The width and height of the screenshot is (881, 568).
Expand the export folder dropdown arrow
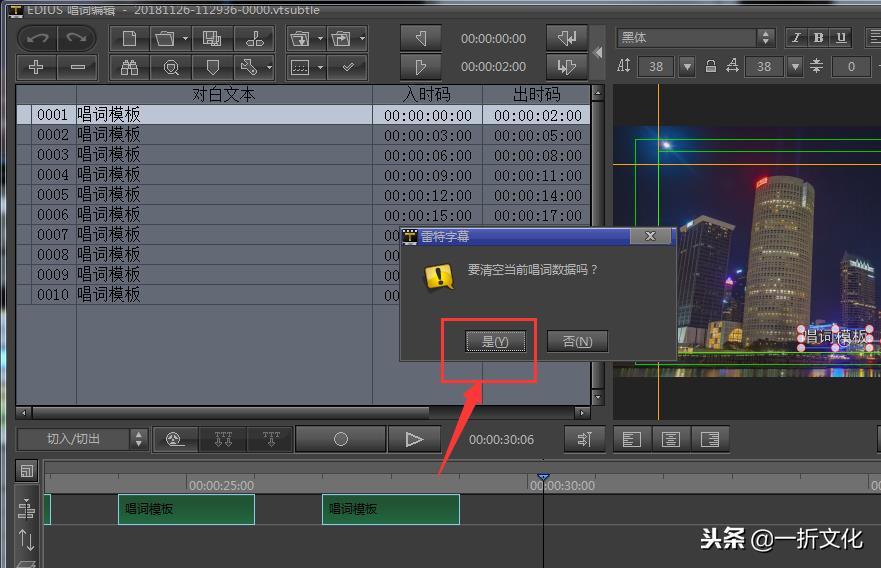click(362, 39)
